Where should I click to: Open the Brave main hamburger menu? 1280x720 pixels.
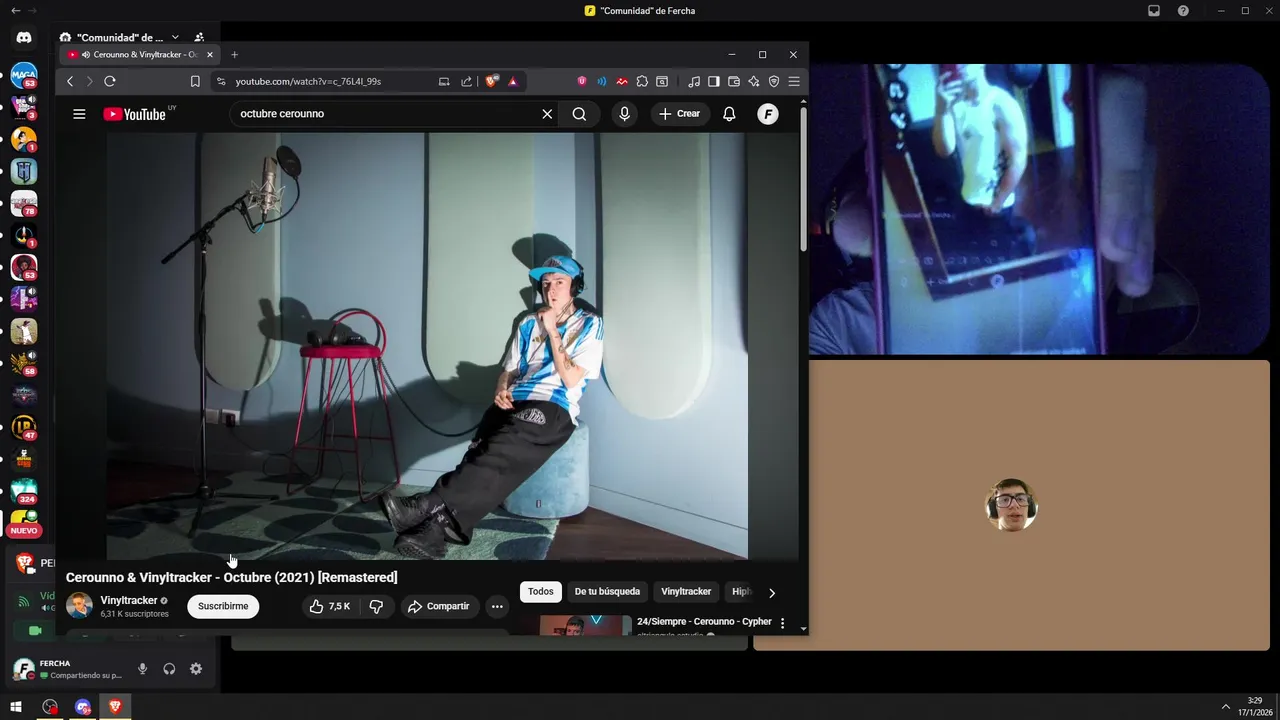tap(794, 81)
